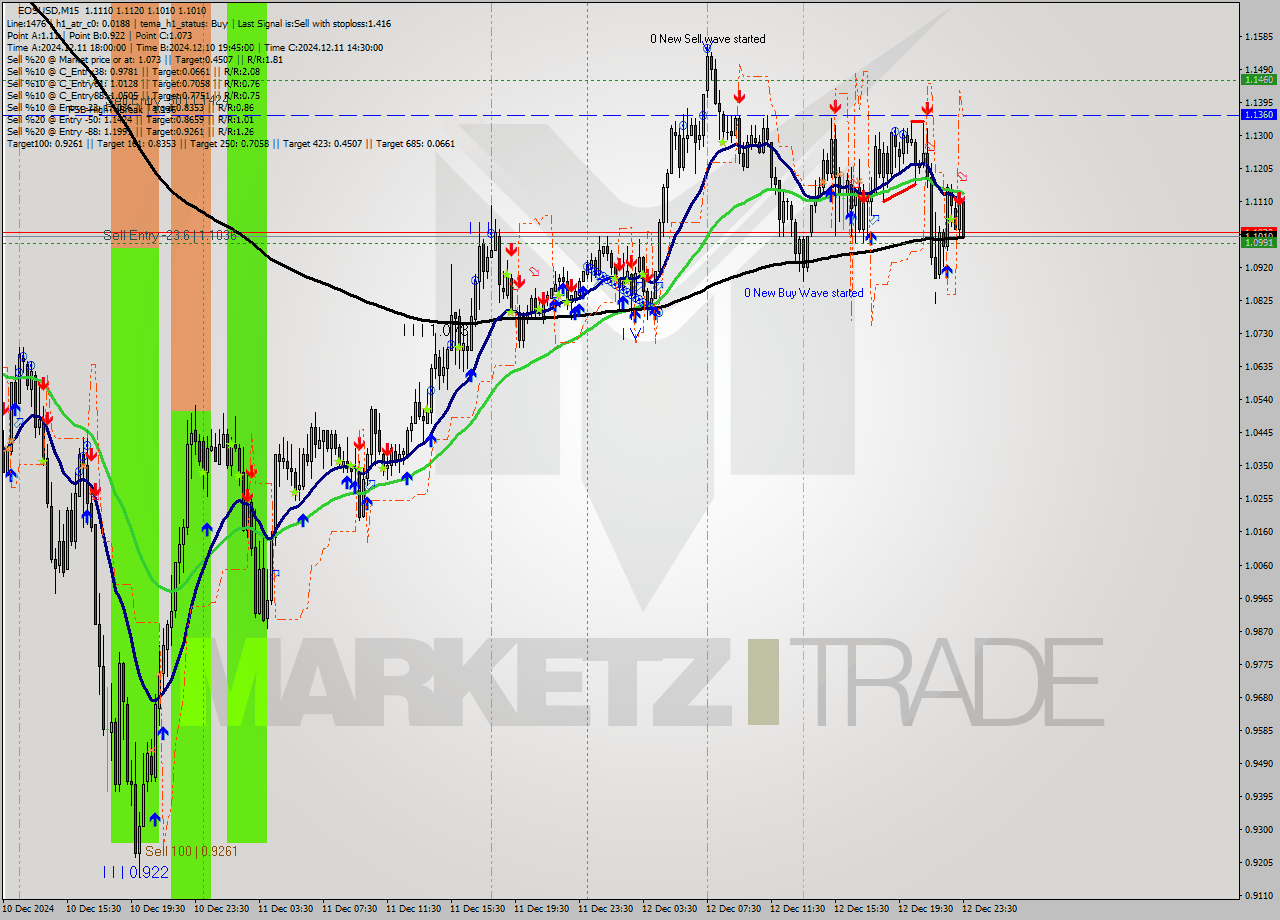
Task: Click the '11 Dec 23:30' time axis label
Action: pos(606,909)
